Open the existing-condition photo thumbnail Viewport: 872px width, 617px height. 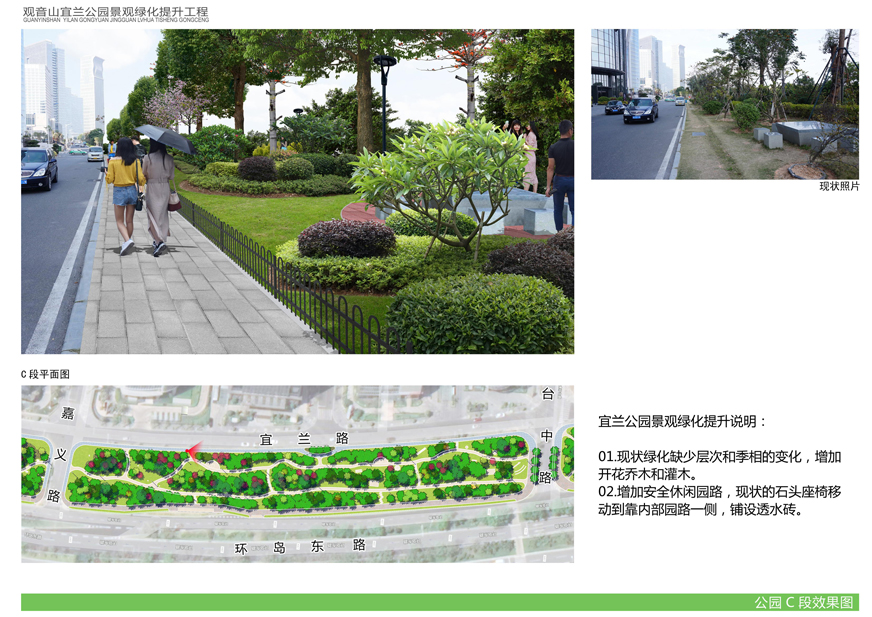tap(724, 104)
